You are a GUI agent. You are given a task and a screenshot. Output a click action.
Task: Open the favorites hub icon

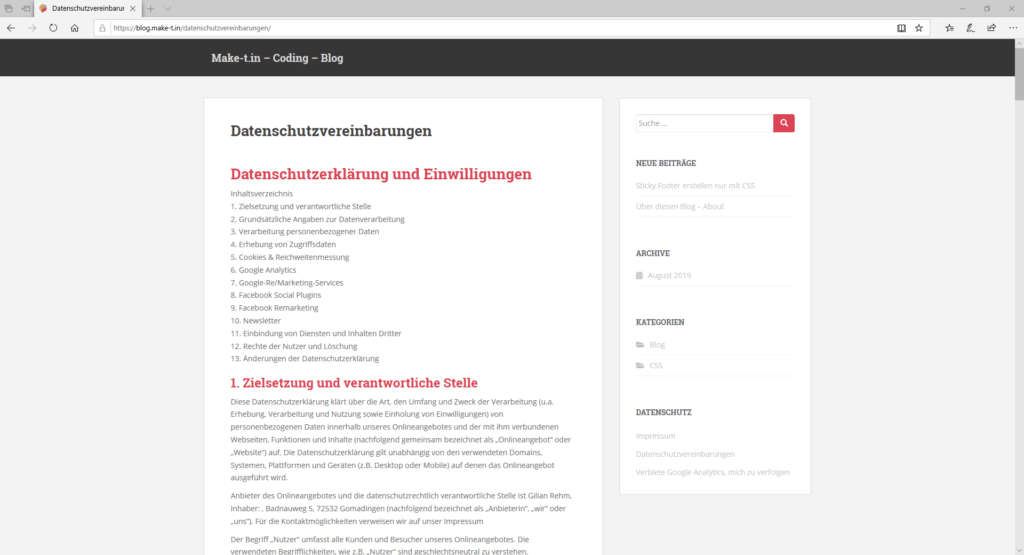[x=950, y=28]
